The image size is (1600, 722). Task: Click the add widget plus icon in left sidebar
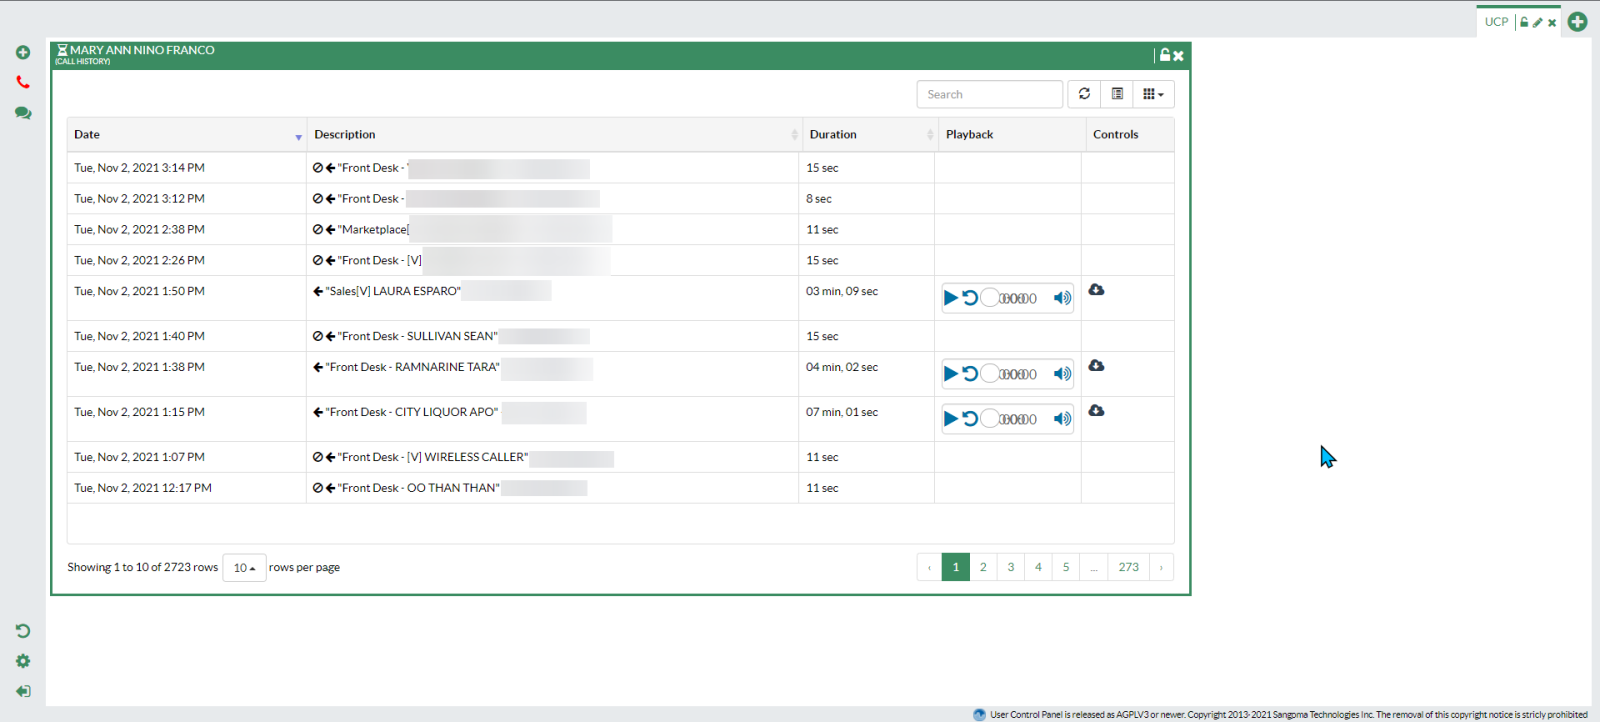pos(23,52)
